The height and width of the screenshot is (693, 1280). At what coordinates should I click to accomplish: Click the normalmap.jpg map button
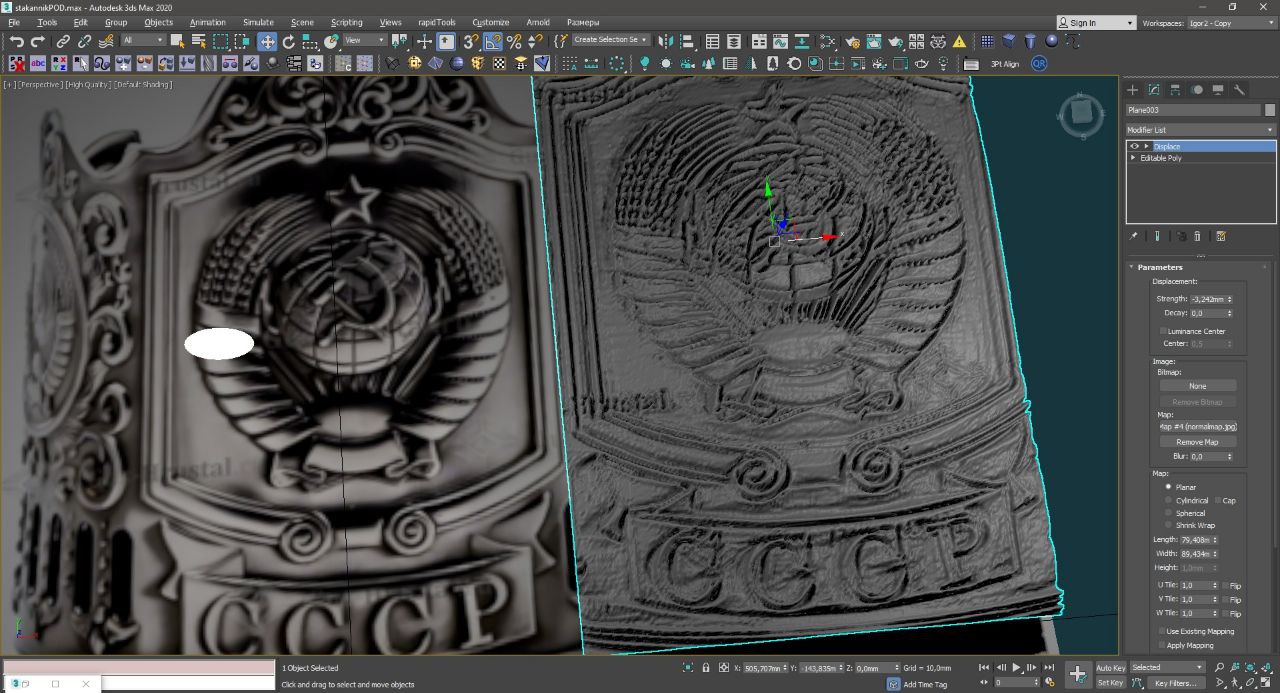coord(1197,427)
